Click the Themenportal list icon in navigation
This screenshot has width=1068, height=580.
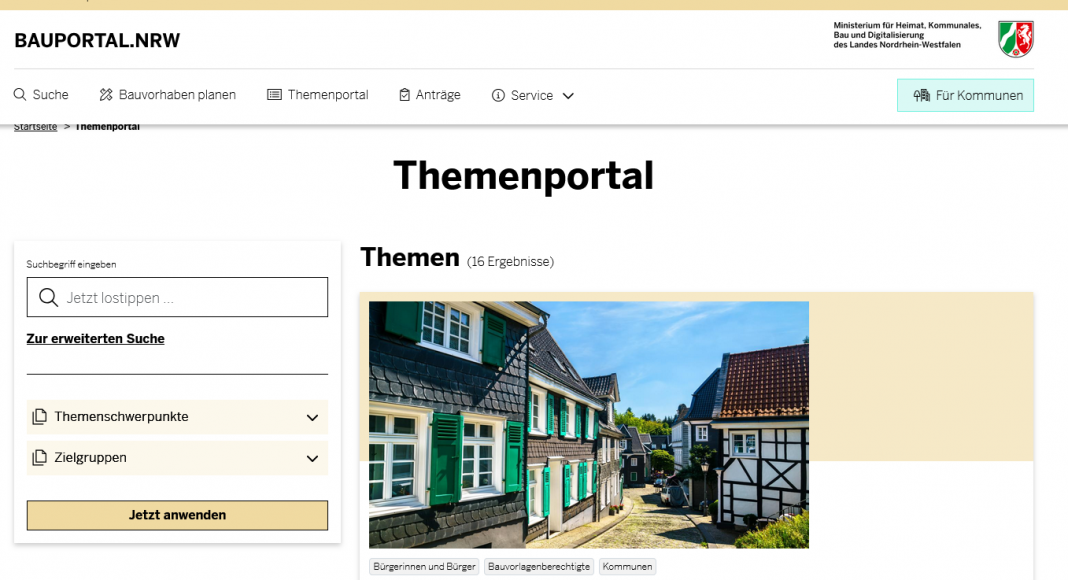click(274, 95)
